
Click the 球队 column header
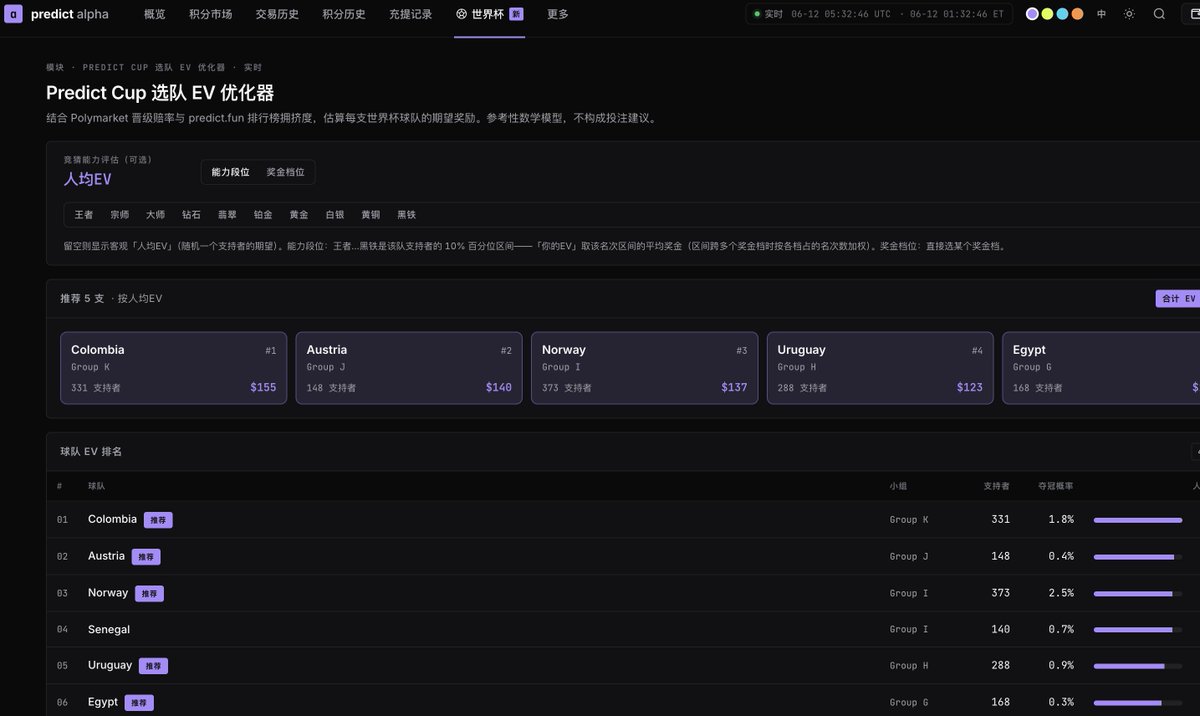[x=96, y=486]
